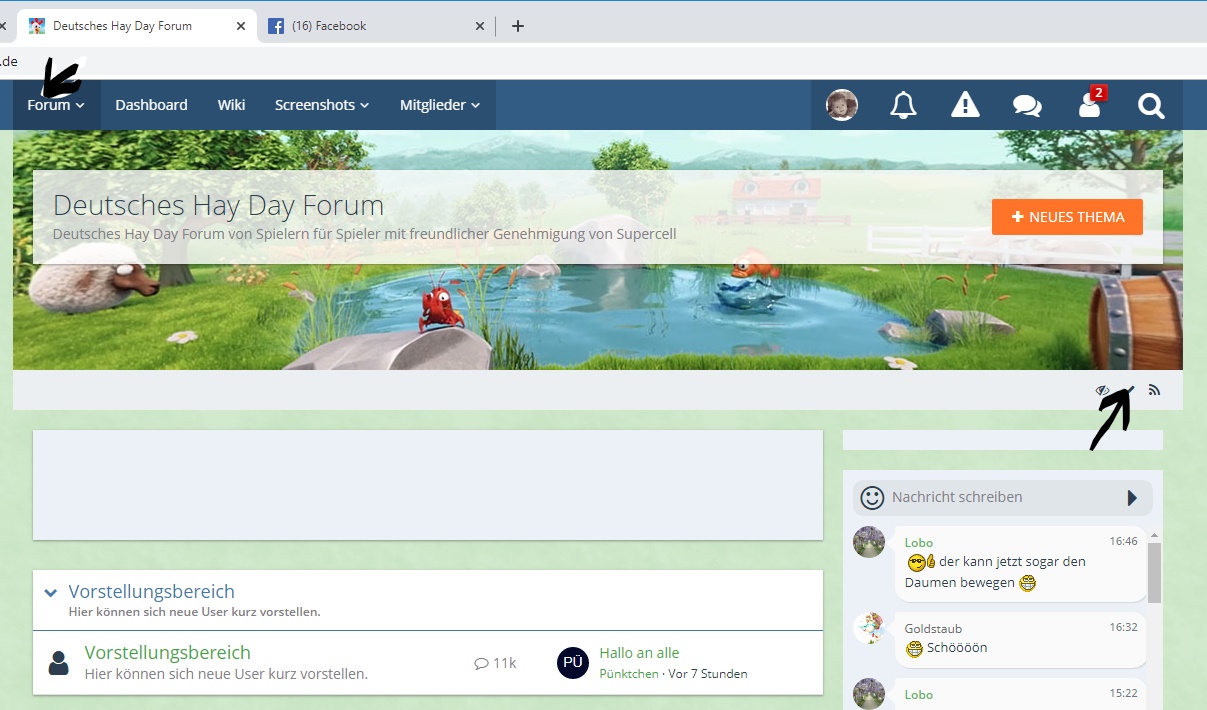Image resolution: width=1207 pixels, height=710 pixels.
Task: Send chat message with arrow icon
Action: (x=1132, y=497)
